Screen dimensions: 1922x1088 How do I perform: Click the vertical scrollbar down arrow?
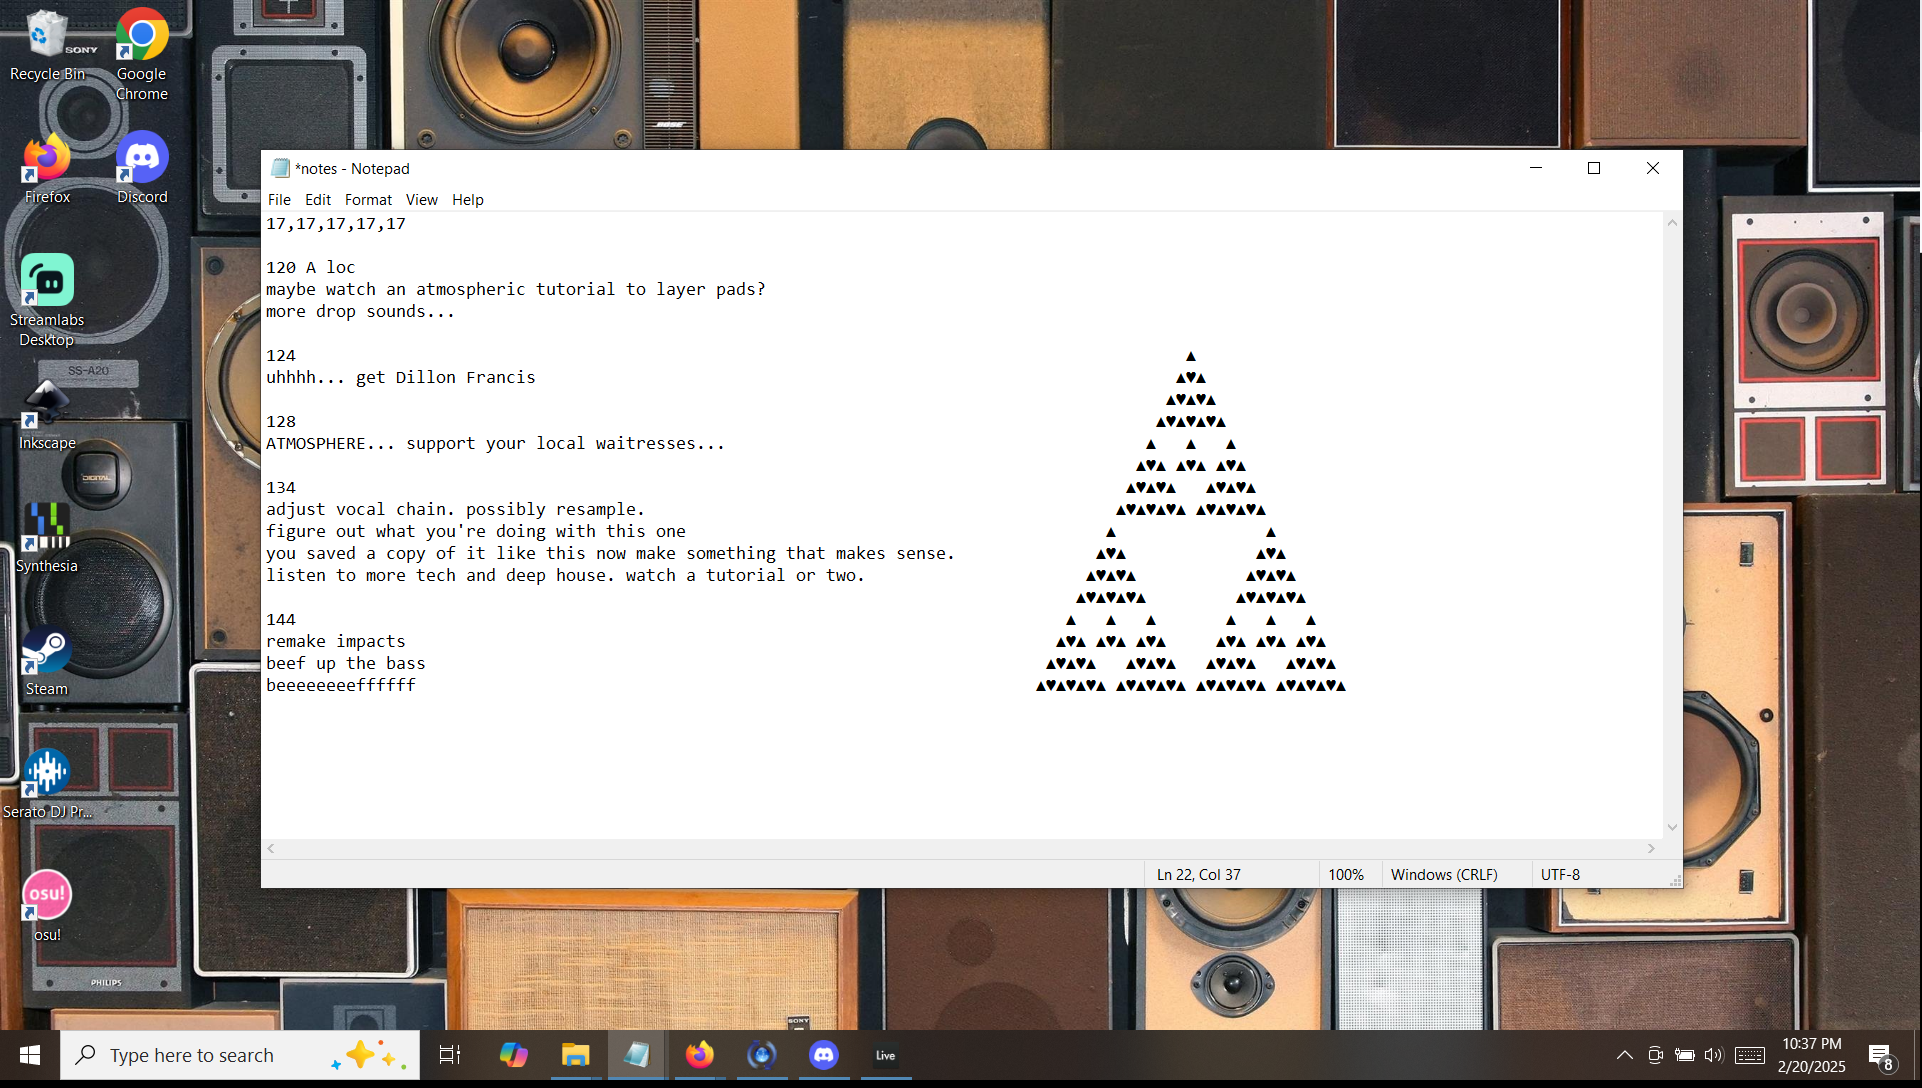pos(1672,828)
